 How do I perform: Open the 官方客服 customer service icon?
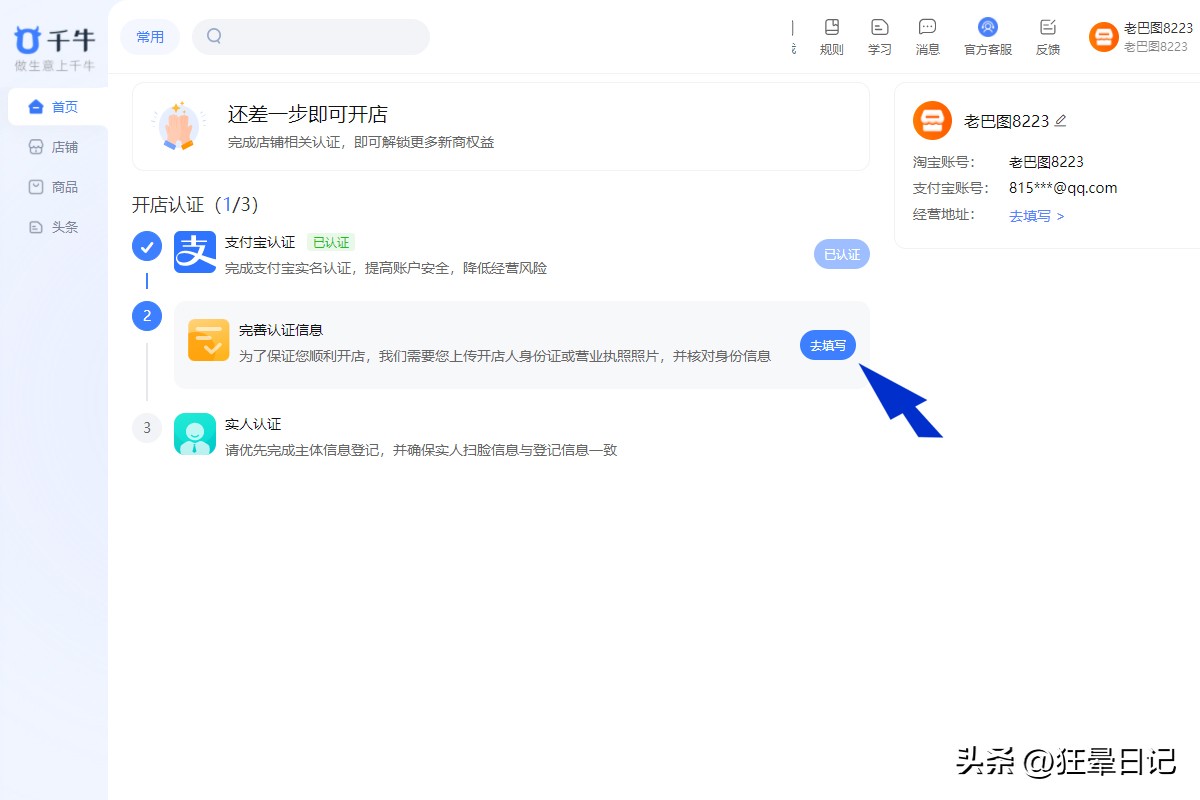tap(987, 30)
